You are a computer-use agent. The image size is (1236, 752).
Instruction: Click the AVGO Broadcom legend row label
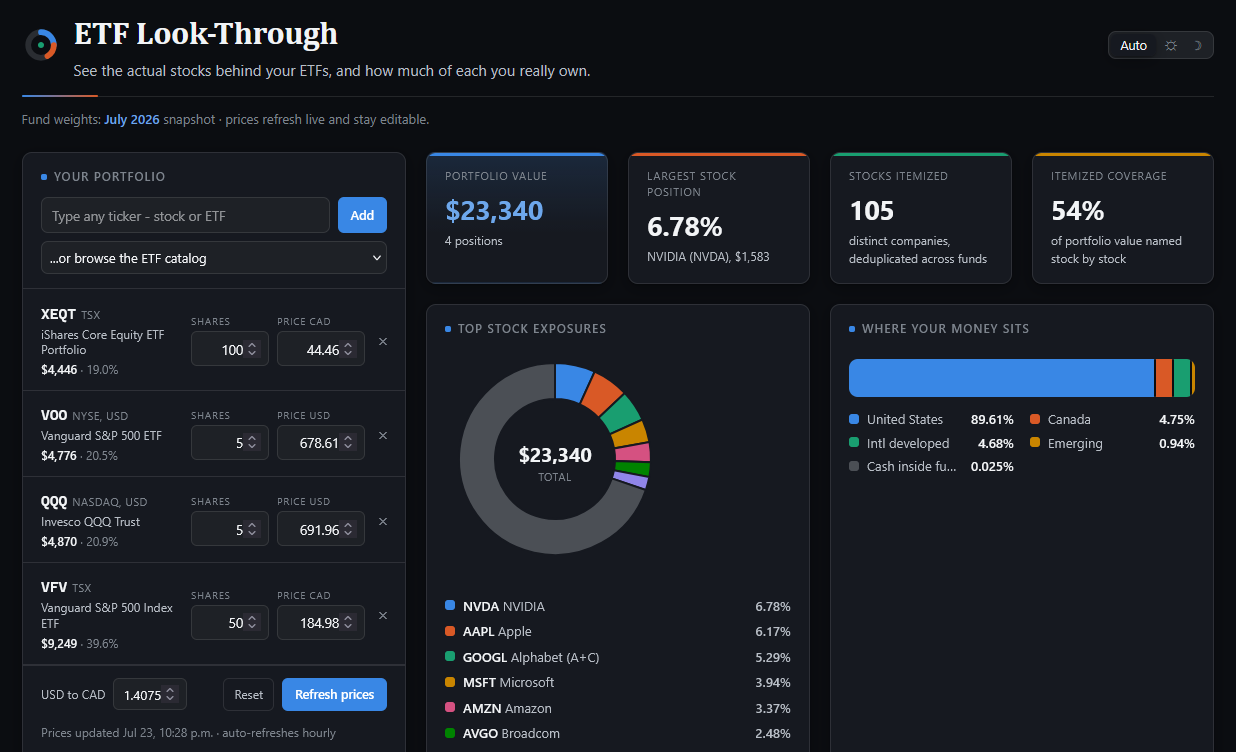(x=511, y=733)
